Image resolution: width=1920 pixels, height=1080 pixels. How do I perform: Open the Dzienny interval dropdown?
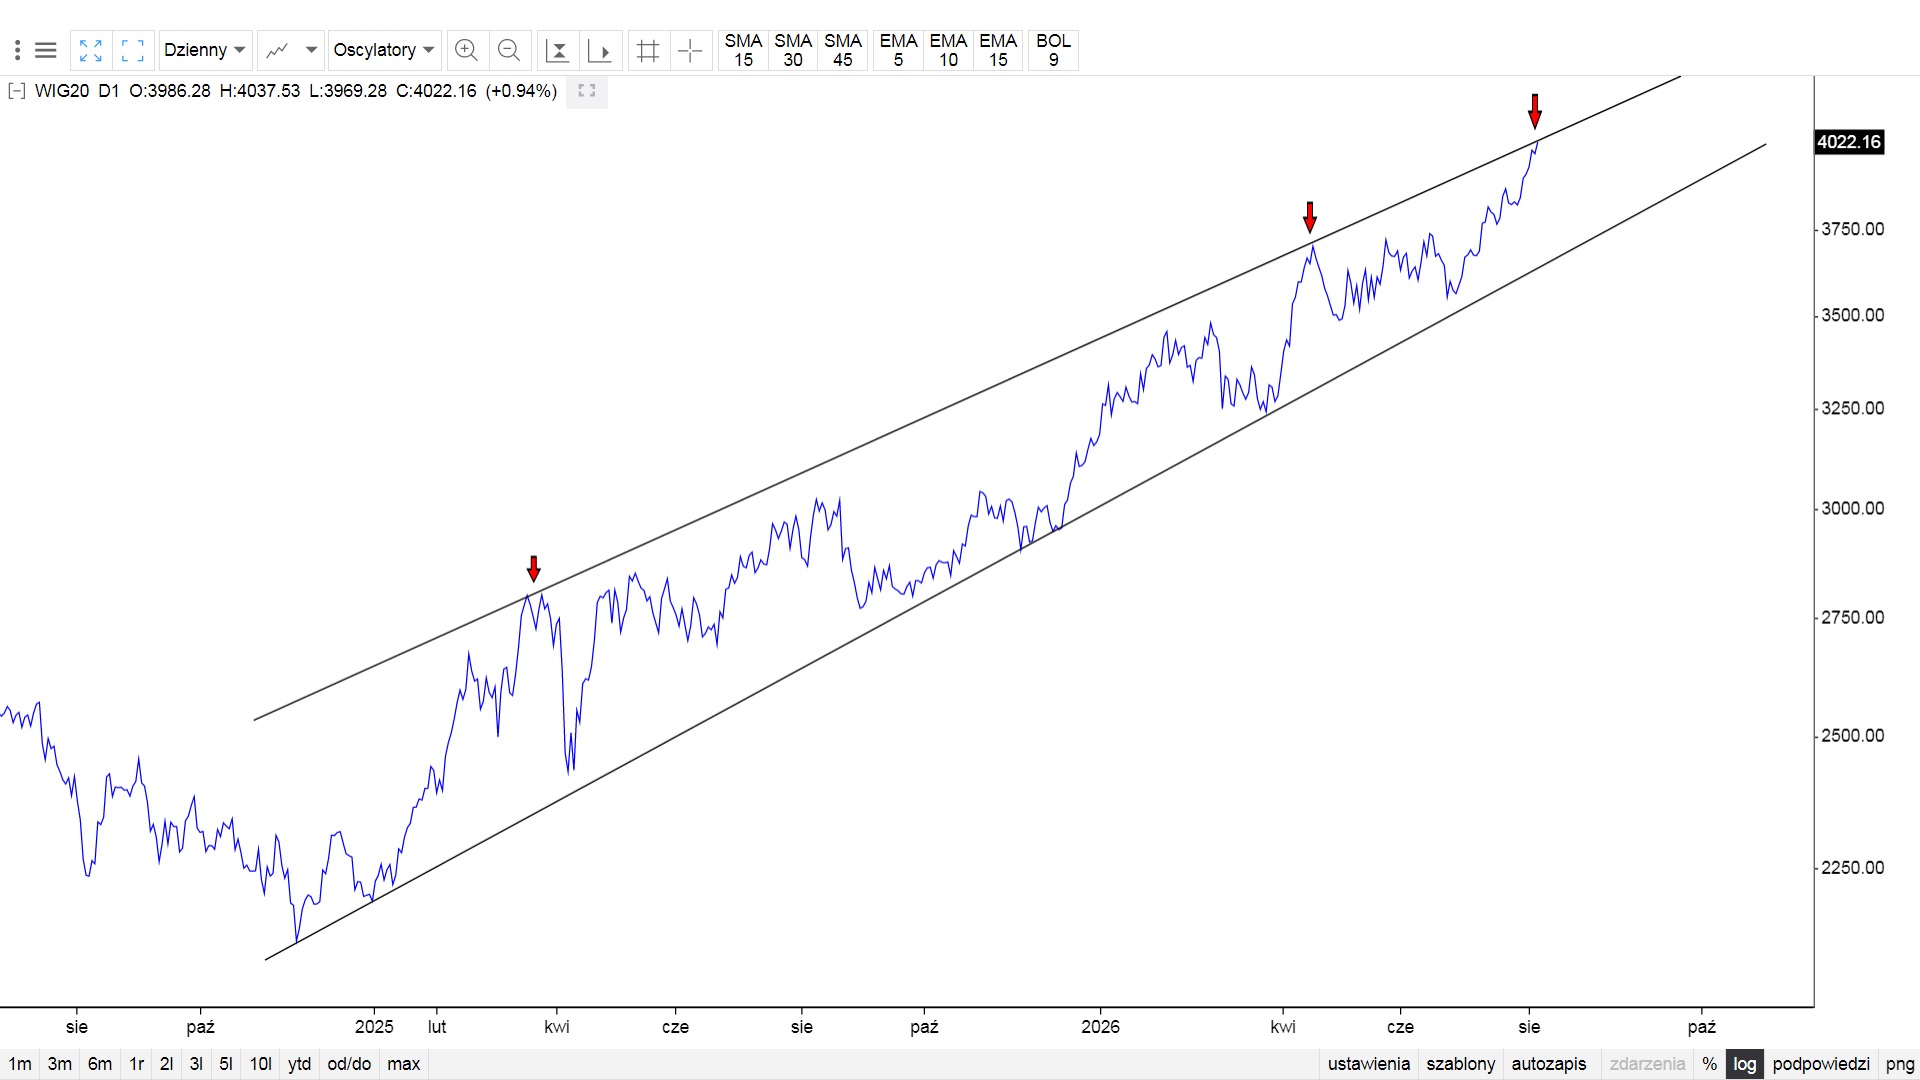[x=205, y=50]
